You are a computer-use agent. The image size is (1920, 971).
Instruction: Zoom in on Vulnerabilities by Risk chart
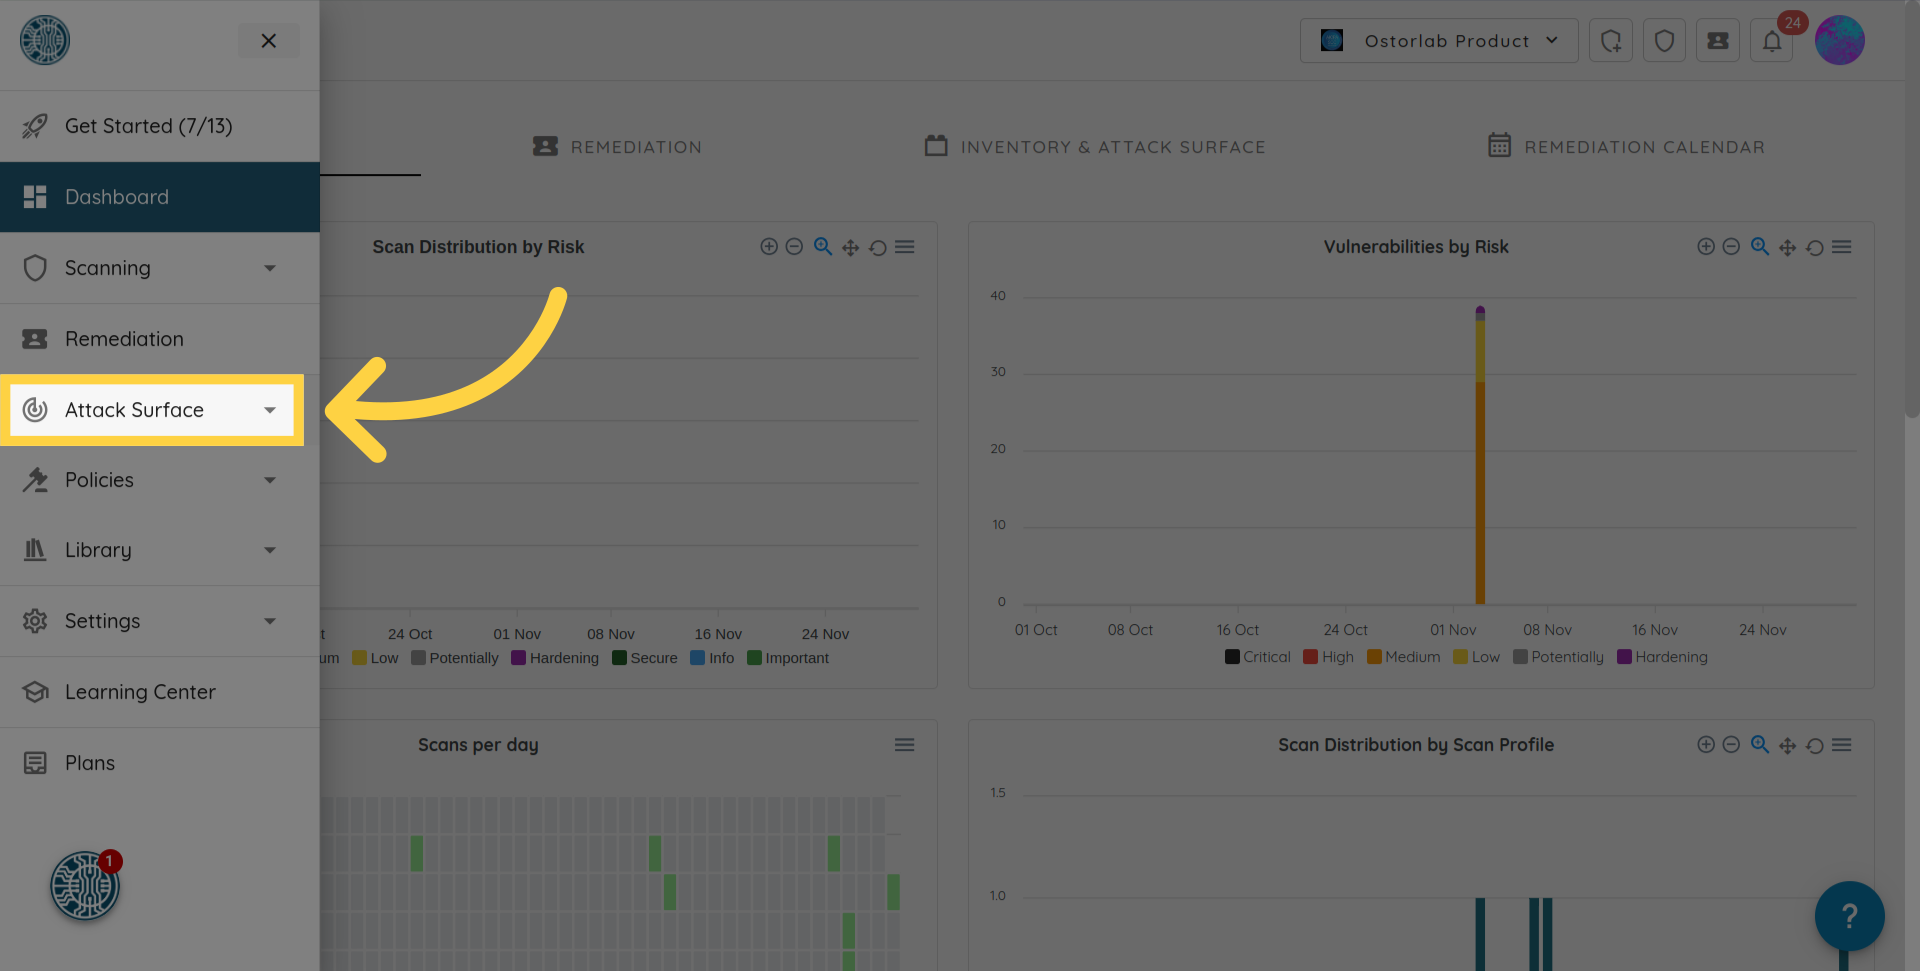tap(1706, 247)
